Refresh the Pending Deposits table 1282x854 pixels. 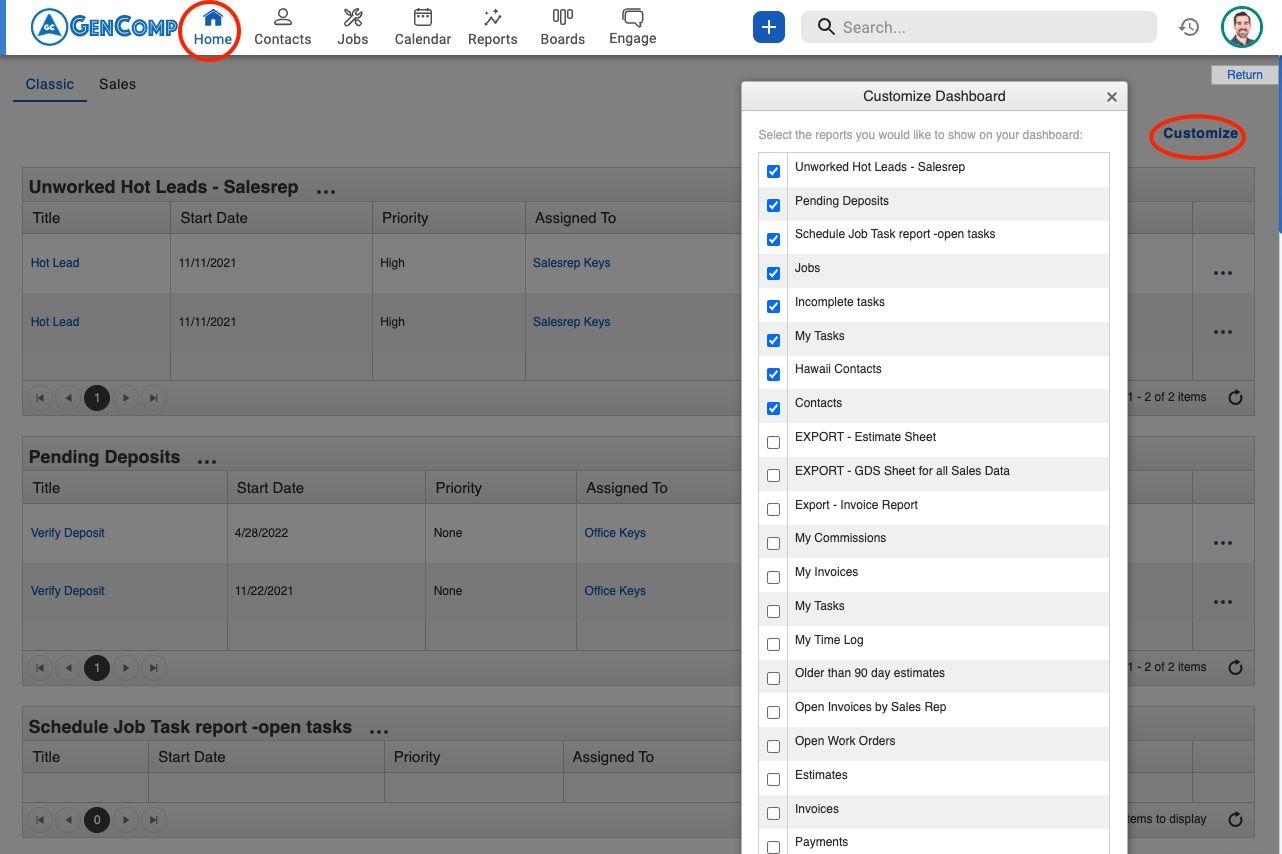point(1235,668)
